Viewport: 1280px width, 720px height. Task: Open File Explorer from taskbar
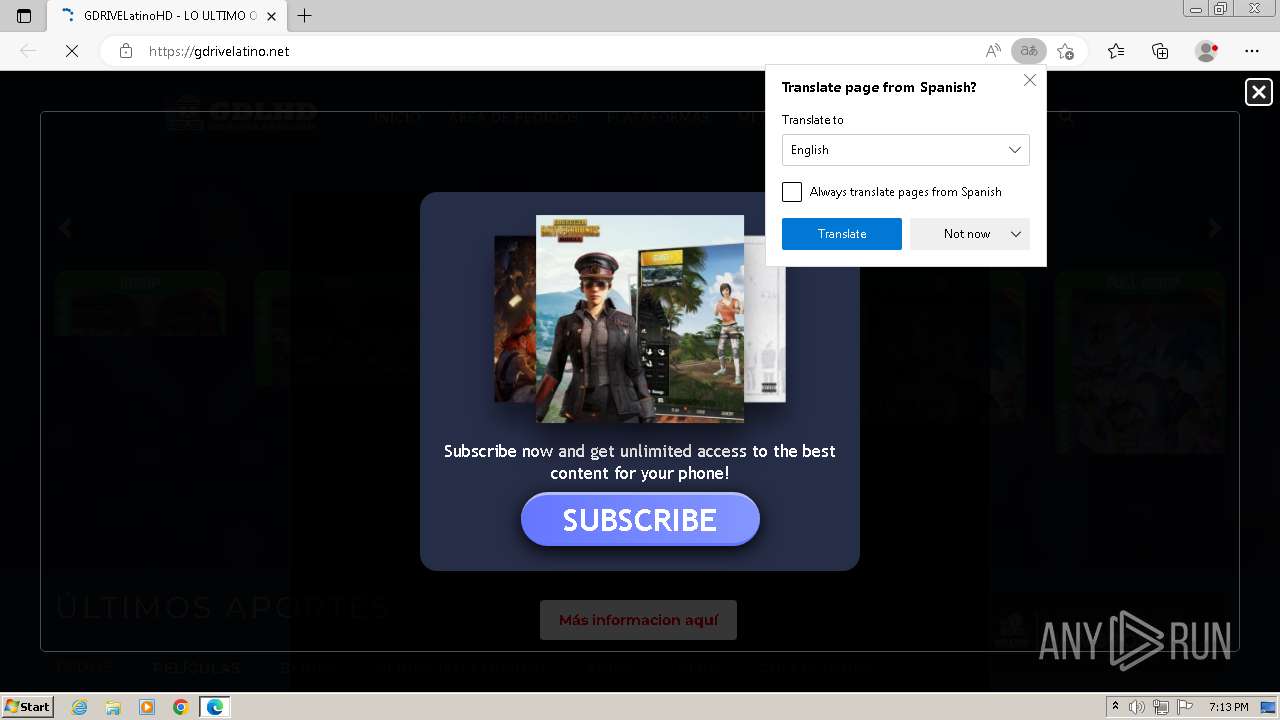113,707
